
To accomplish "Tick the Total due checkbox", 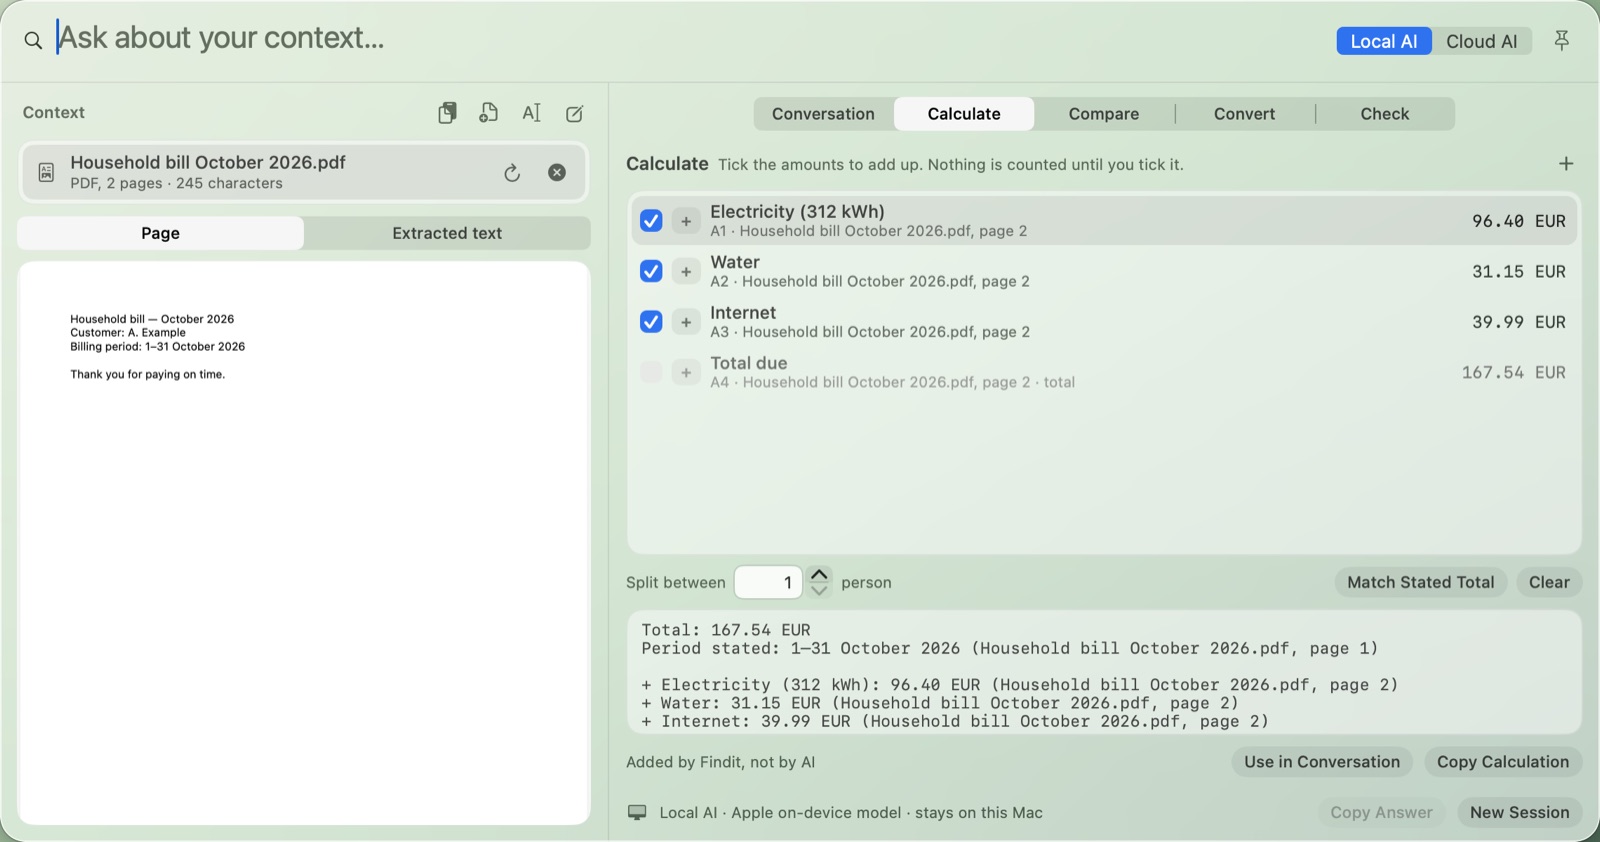I will [x=651, y=372].
